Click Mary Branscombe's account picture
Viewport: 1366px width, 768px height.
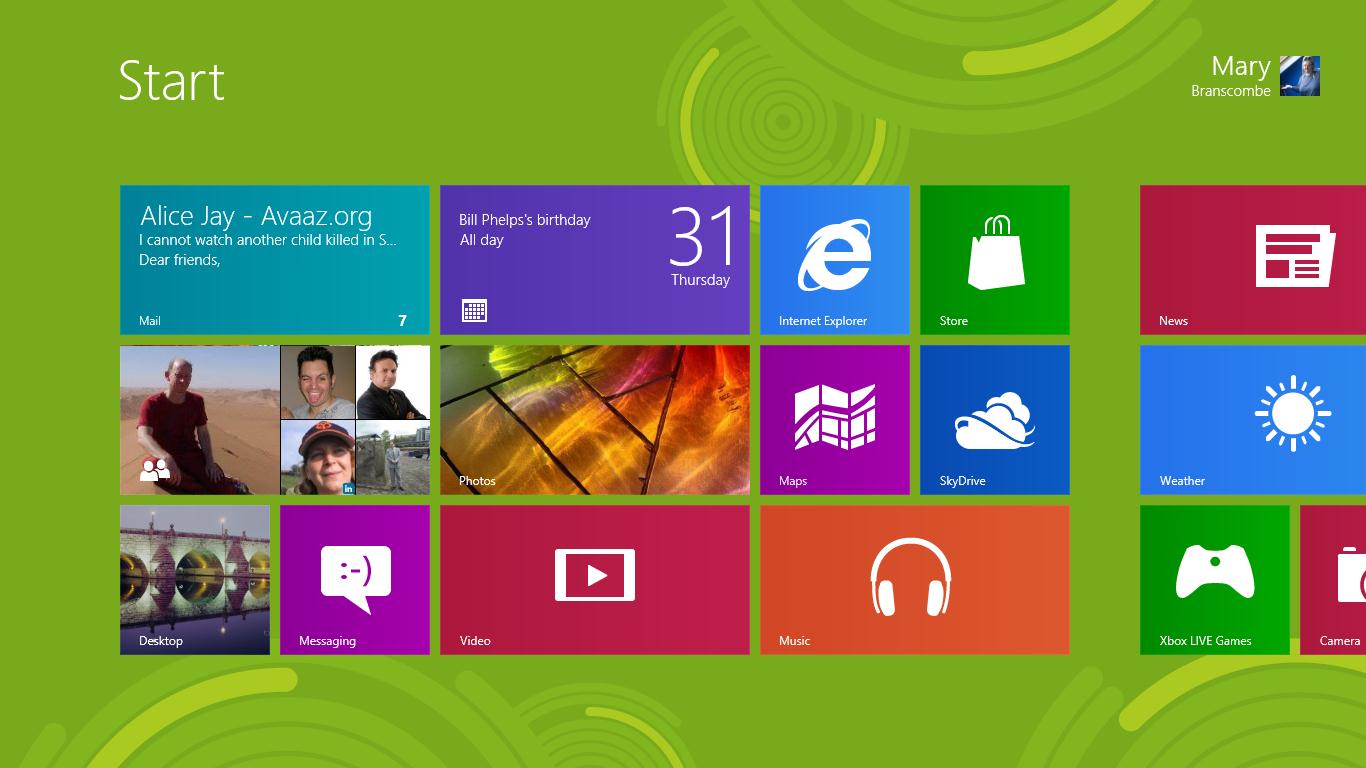pos(1300,76)
